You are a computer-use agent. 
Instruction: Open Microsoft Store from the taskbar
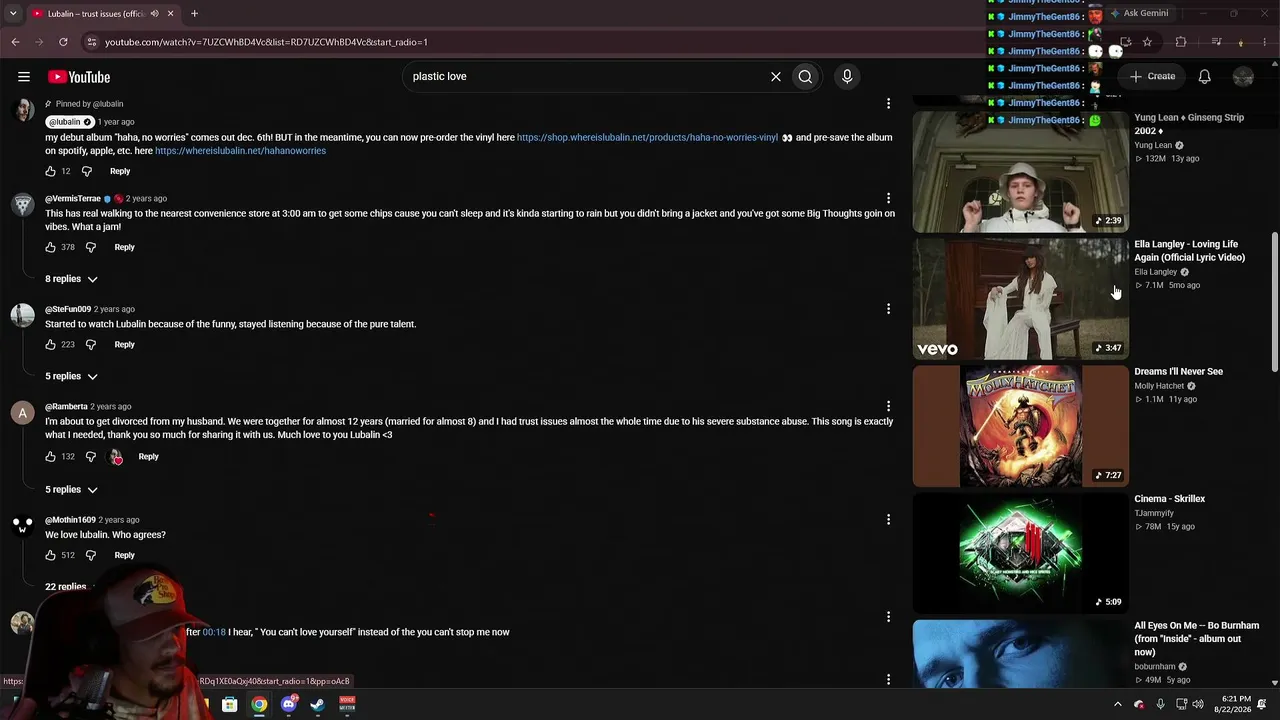(229, 704)
